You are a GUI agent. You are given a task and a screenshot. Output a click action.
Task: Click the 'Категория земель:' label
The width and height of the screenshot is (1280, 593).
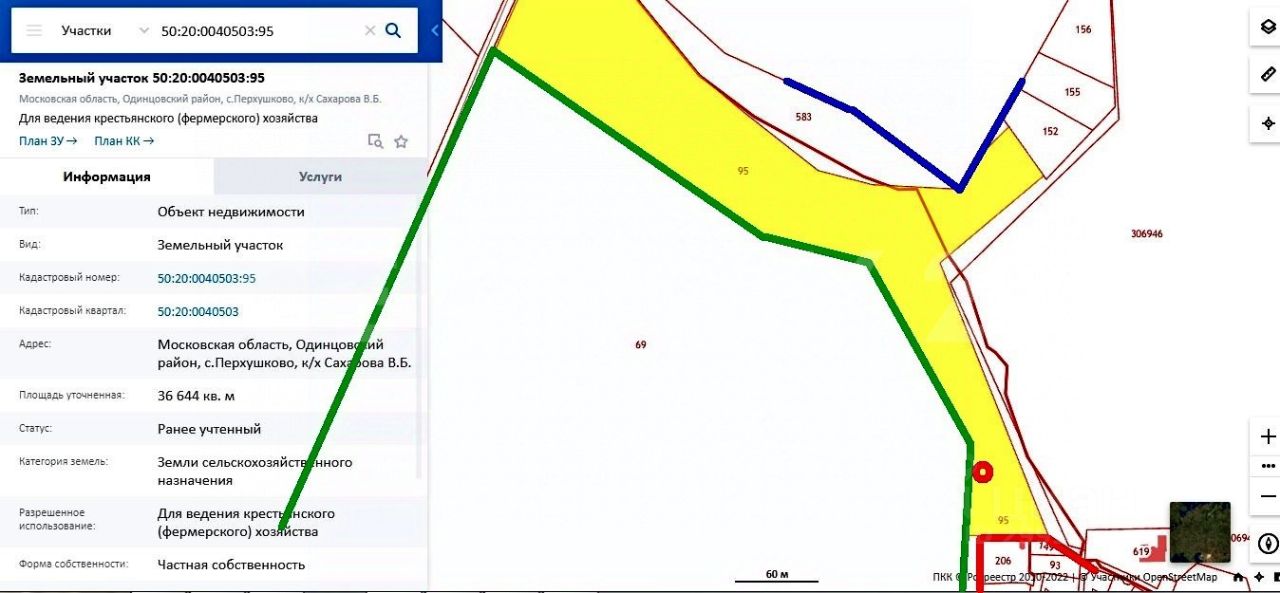pos(63,462)
